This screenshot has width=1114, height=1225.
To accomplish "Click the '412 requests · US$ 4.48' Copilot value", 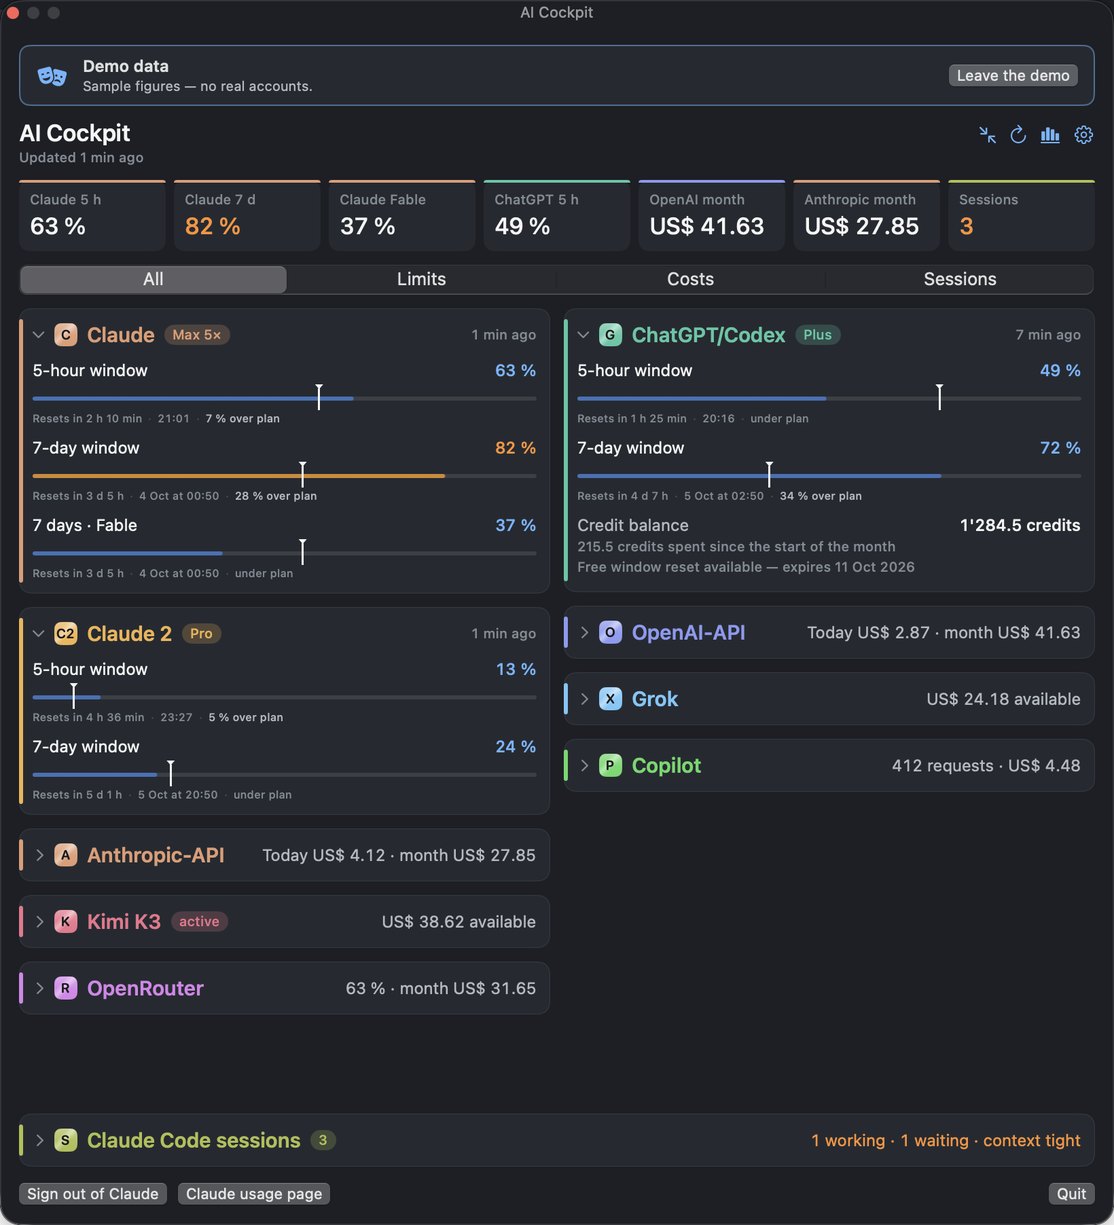I will 986,766.
